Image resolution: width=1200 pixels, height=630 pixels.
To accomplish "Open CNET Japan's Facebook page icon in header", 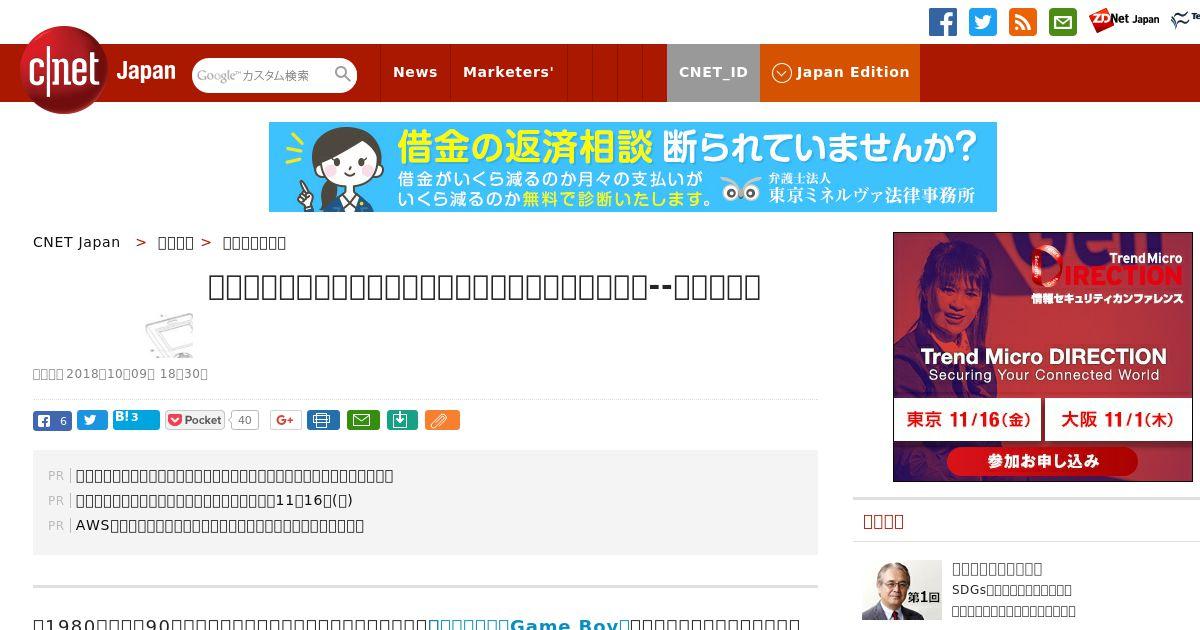I will click(943, 22).
